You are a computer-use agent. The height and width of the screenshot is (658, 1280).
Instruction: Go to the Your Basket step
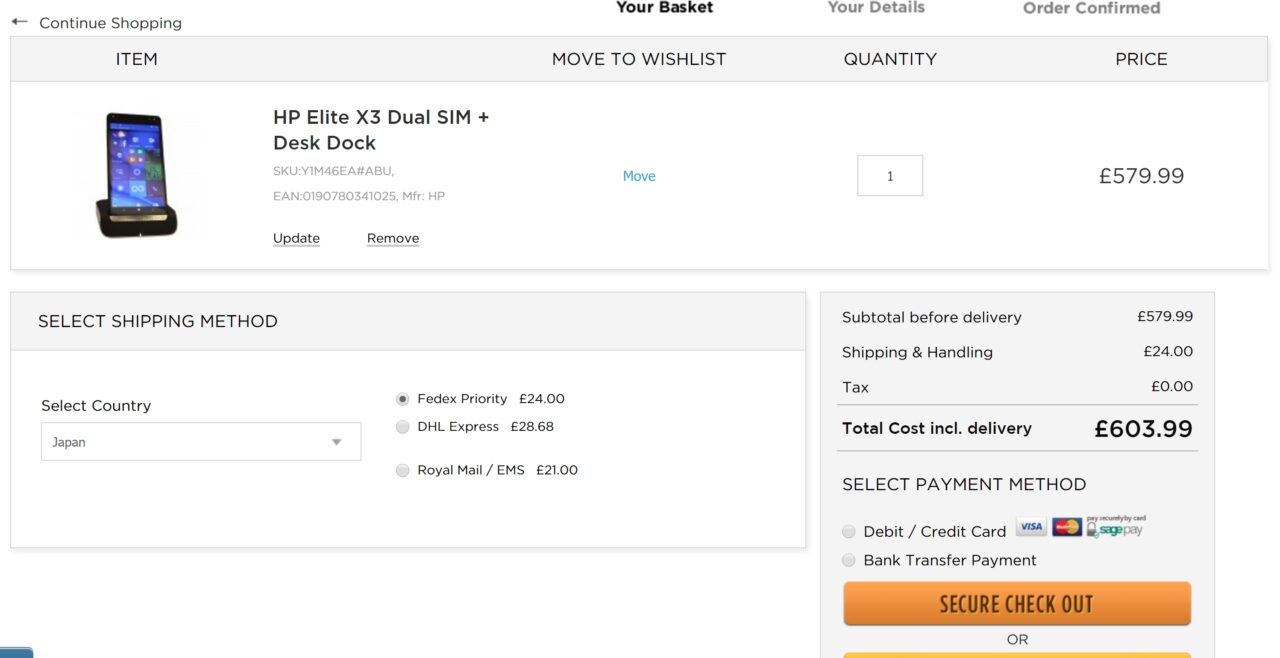[664, 8]
